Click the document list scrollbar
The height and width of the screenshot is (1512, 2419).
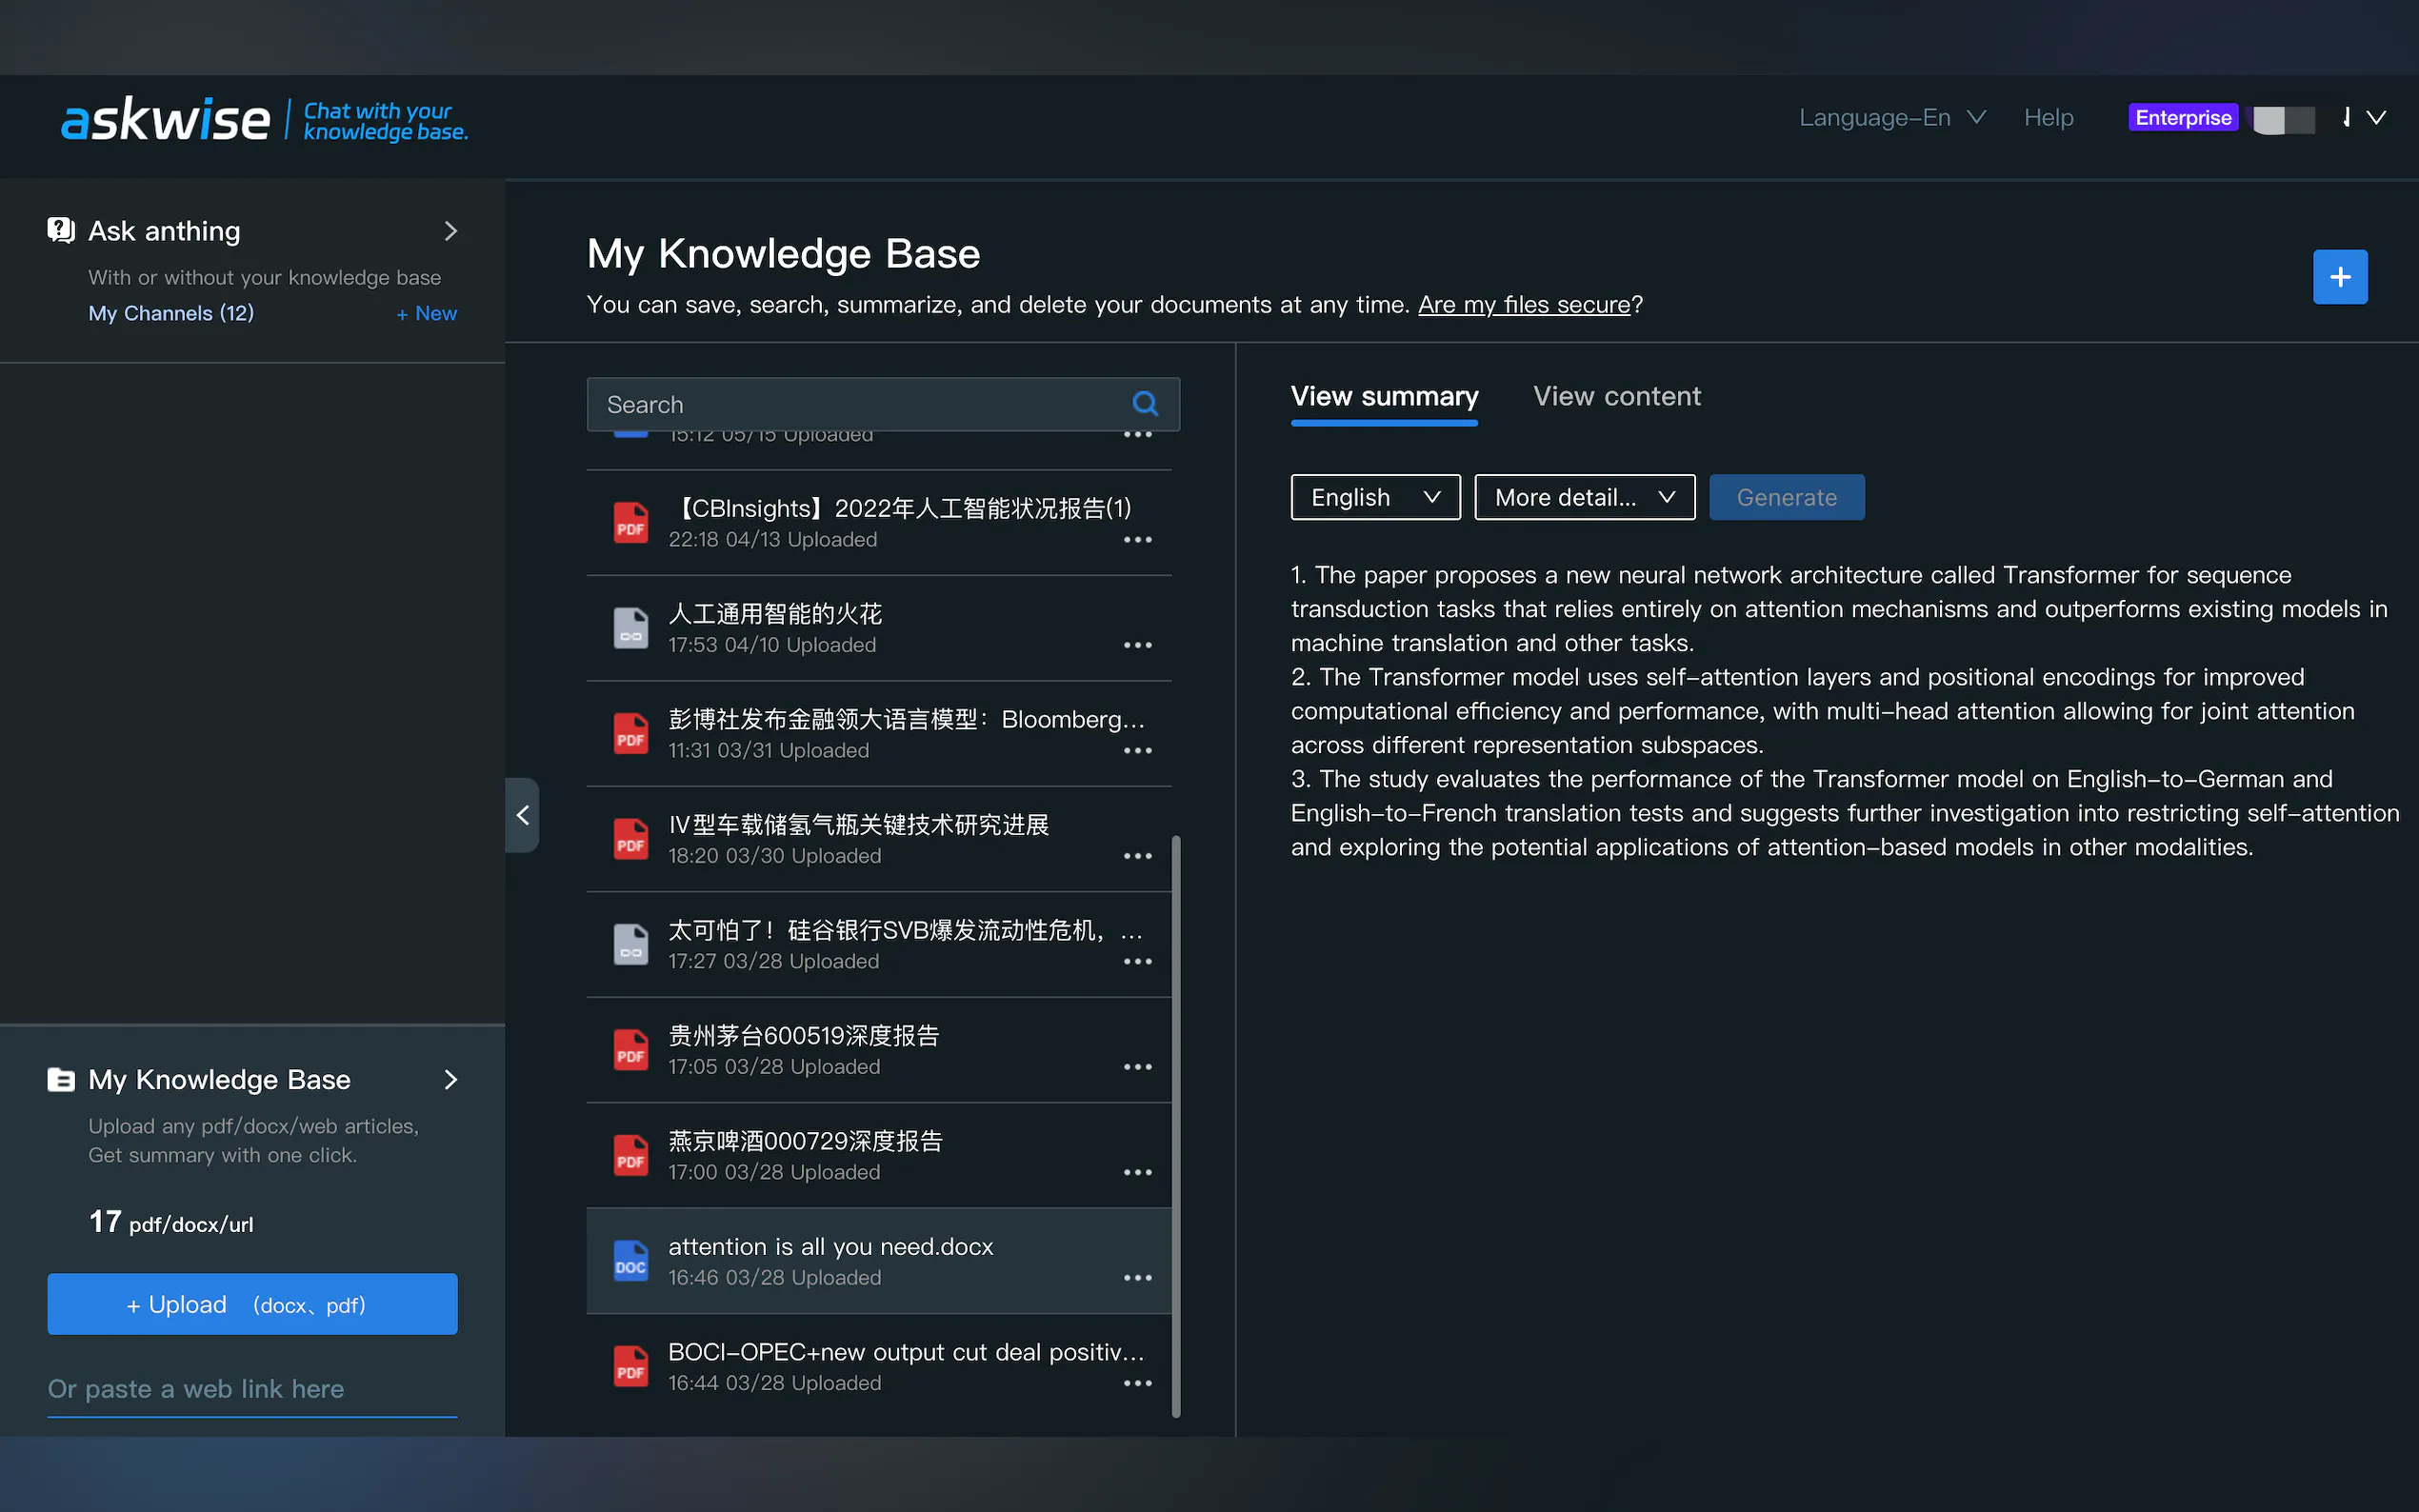pyautogui.click(x=1176, y=1125)
